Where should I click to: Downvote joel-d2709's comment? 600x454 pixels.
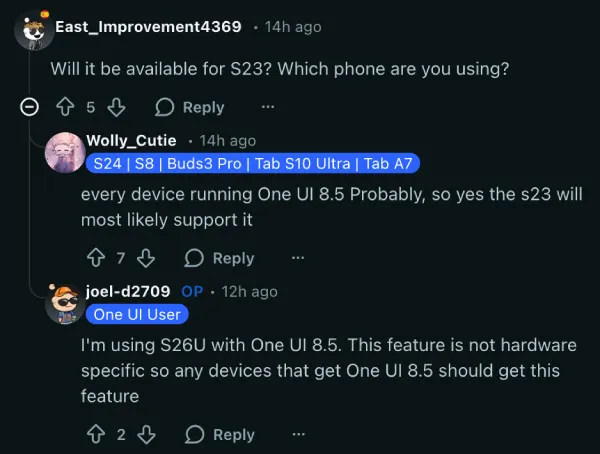point(146,434)
